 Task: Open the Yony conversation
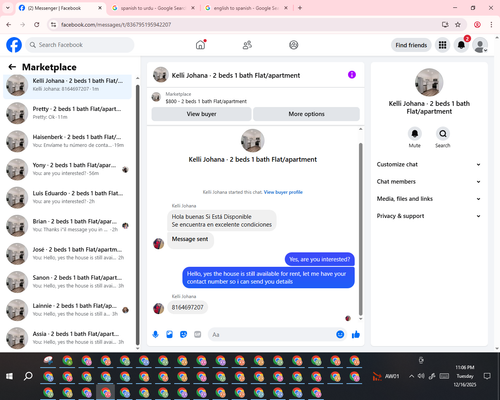point(67,169)
